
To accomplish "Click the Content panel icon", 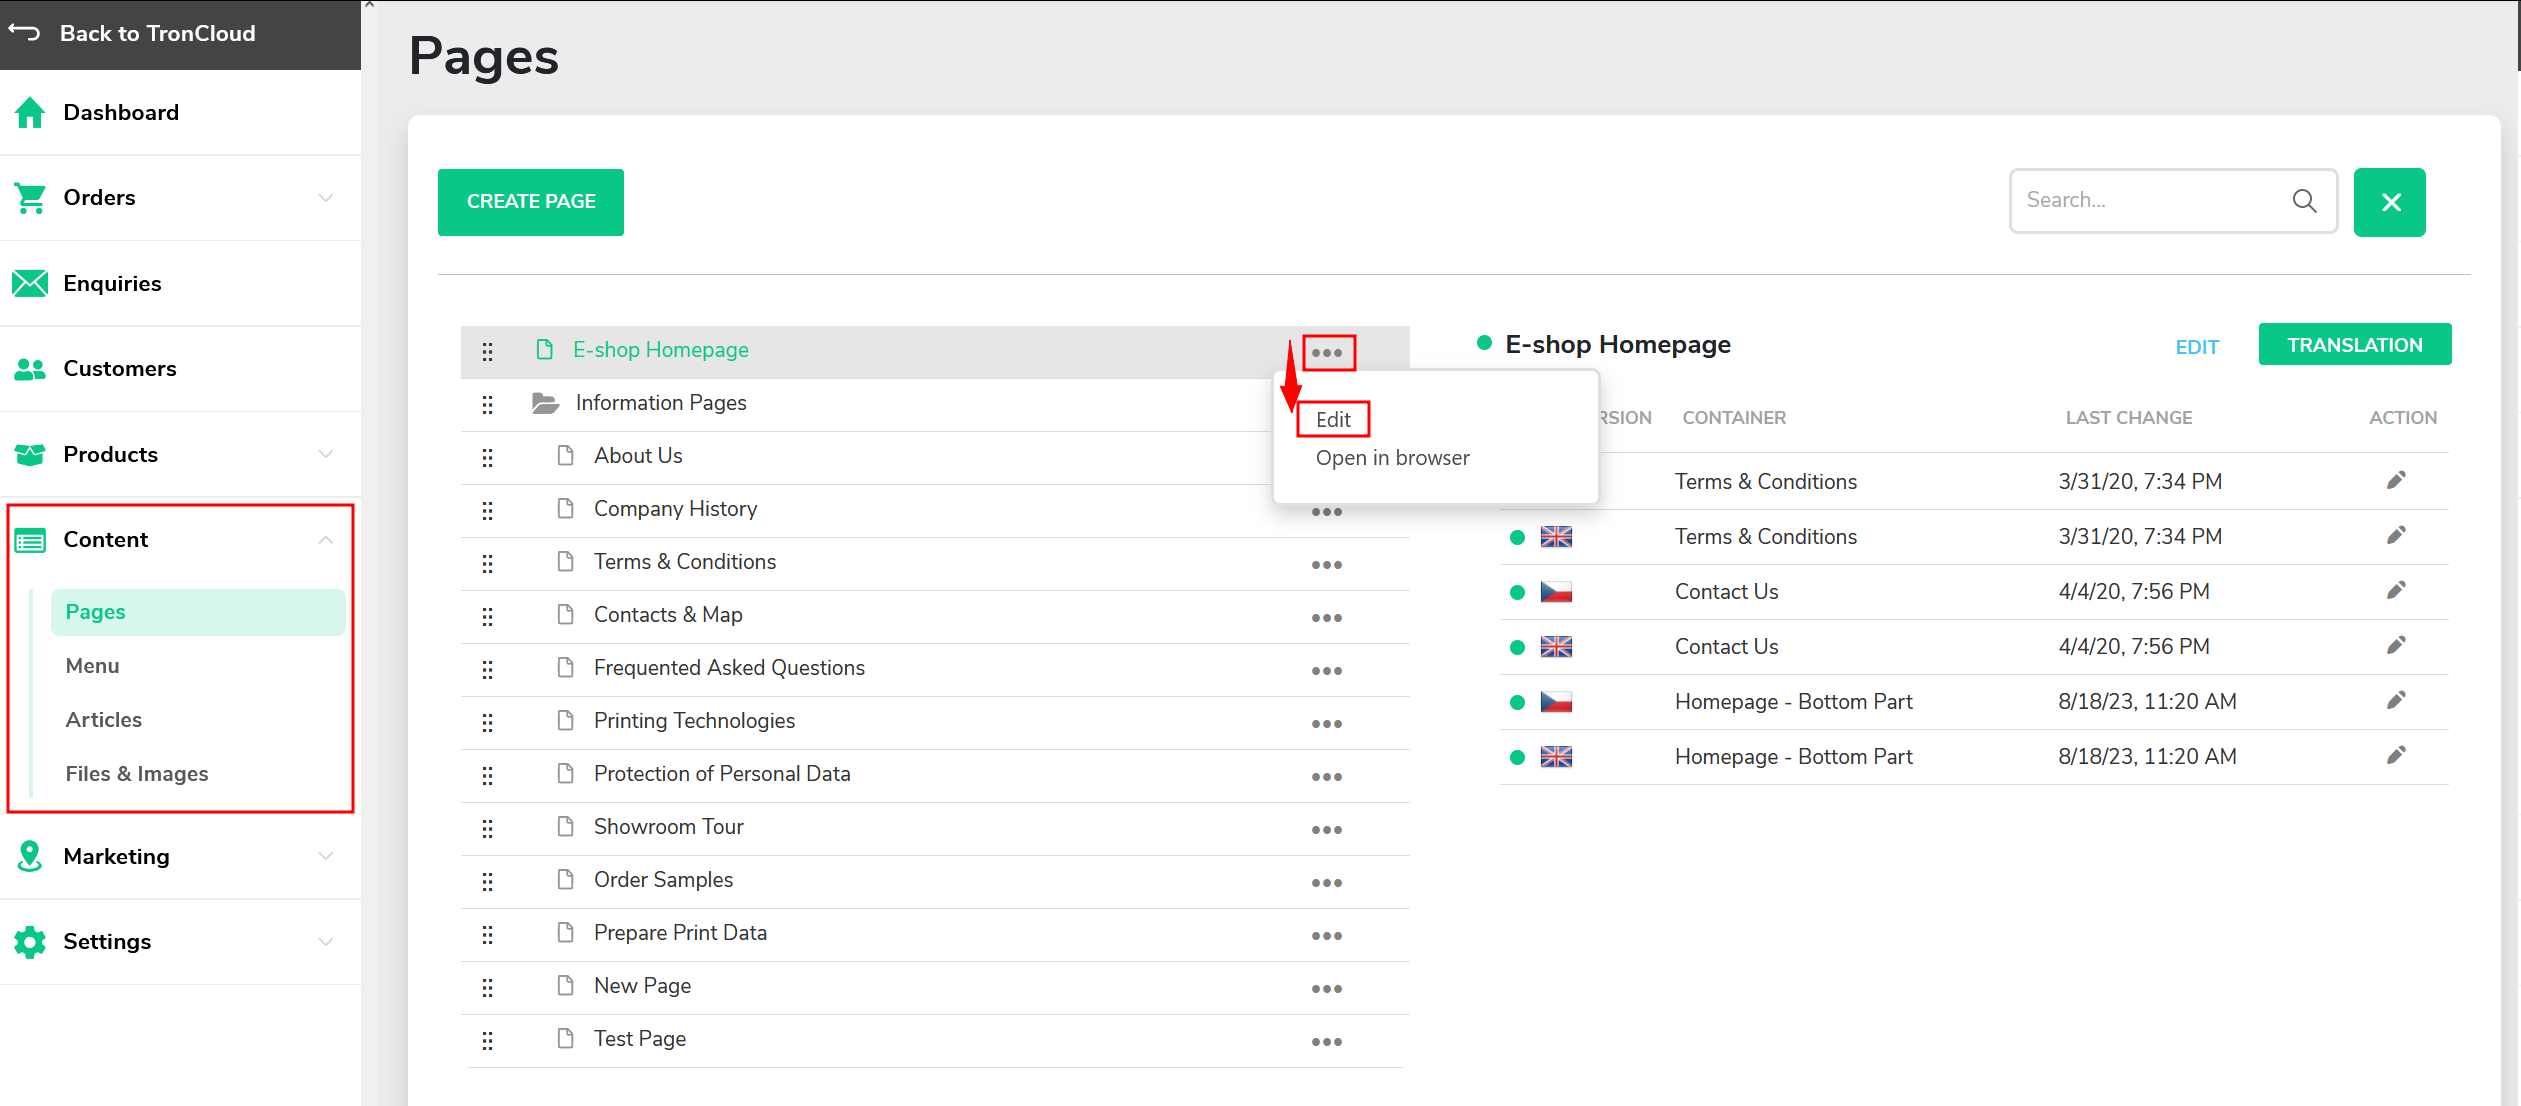I will (30, 541).
